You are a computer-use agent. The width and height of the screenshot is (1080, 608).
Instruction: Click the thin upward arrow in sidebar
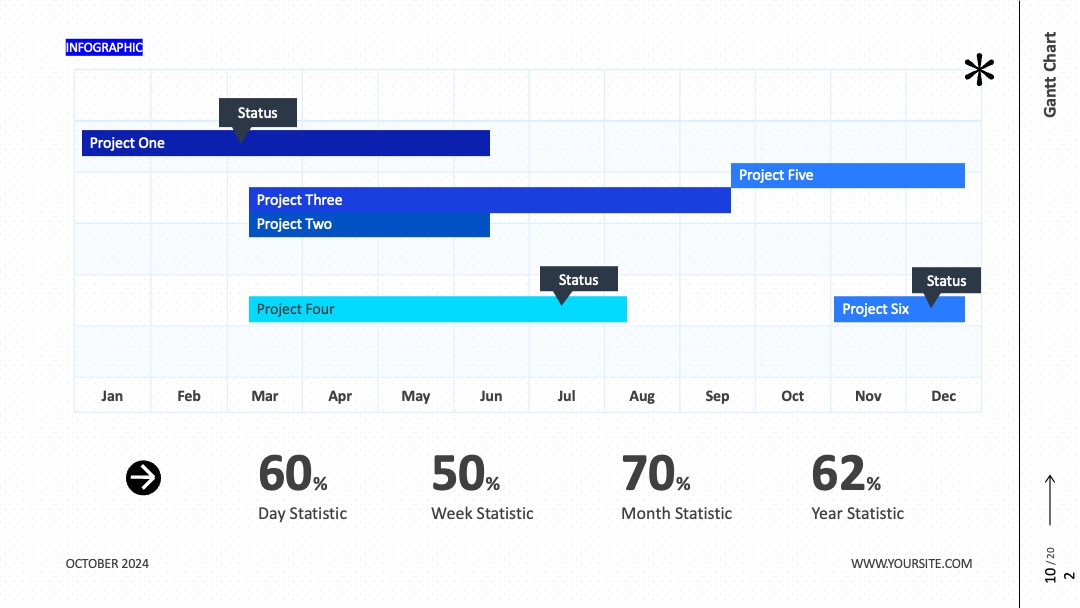(1050, 500)
